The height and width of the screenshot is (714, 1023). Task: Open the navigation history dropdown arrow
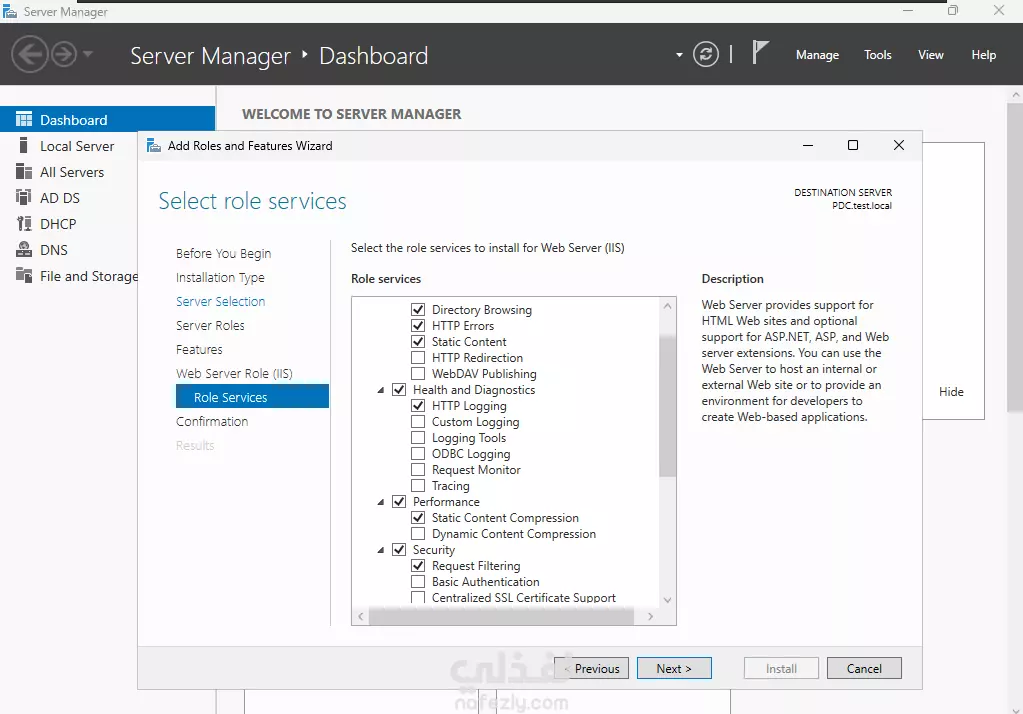[x=87, y=54]
